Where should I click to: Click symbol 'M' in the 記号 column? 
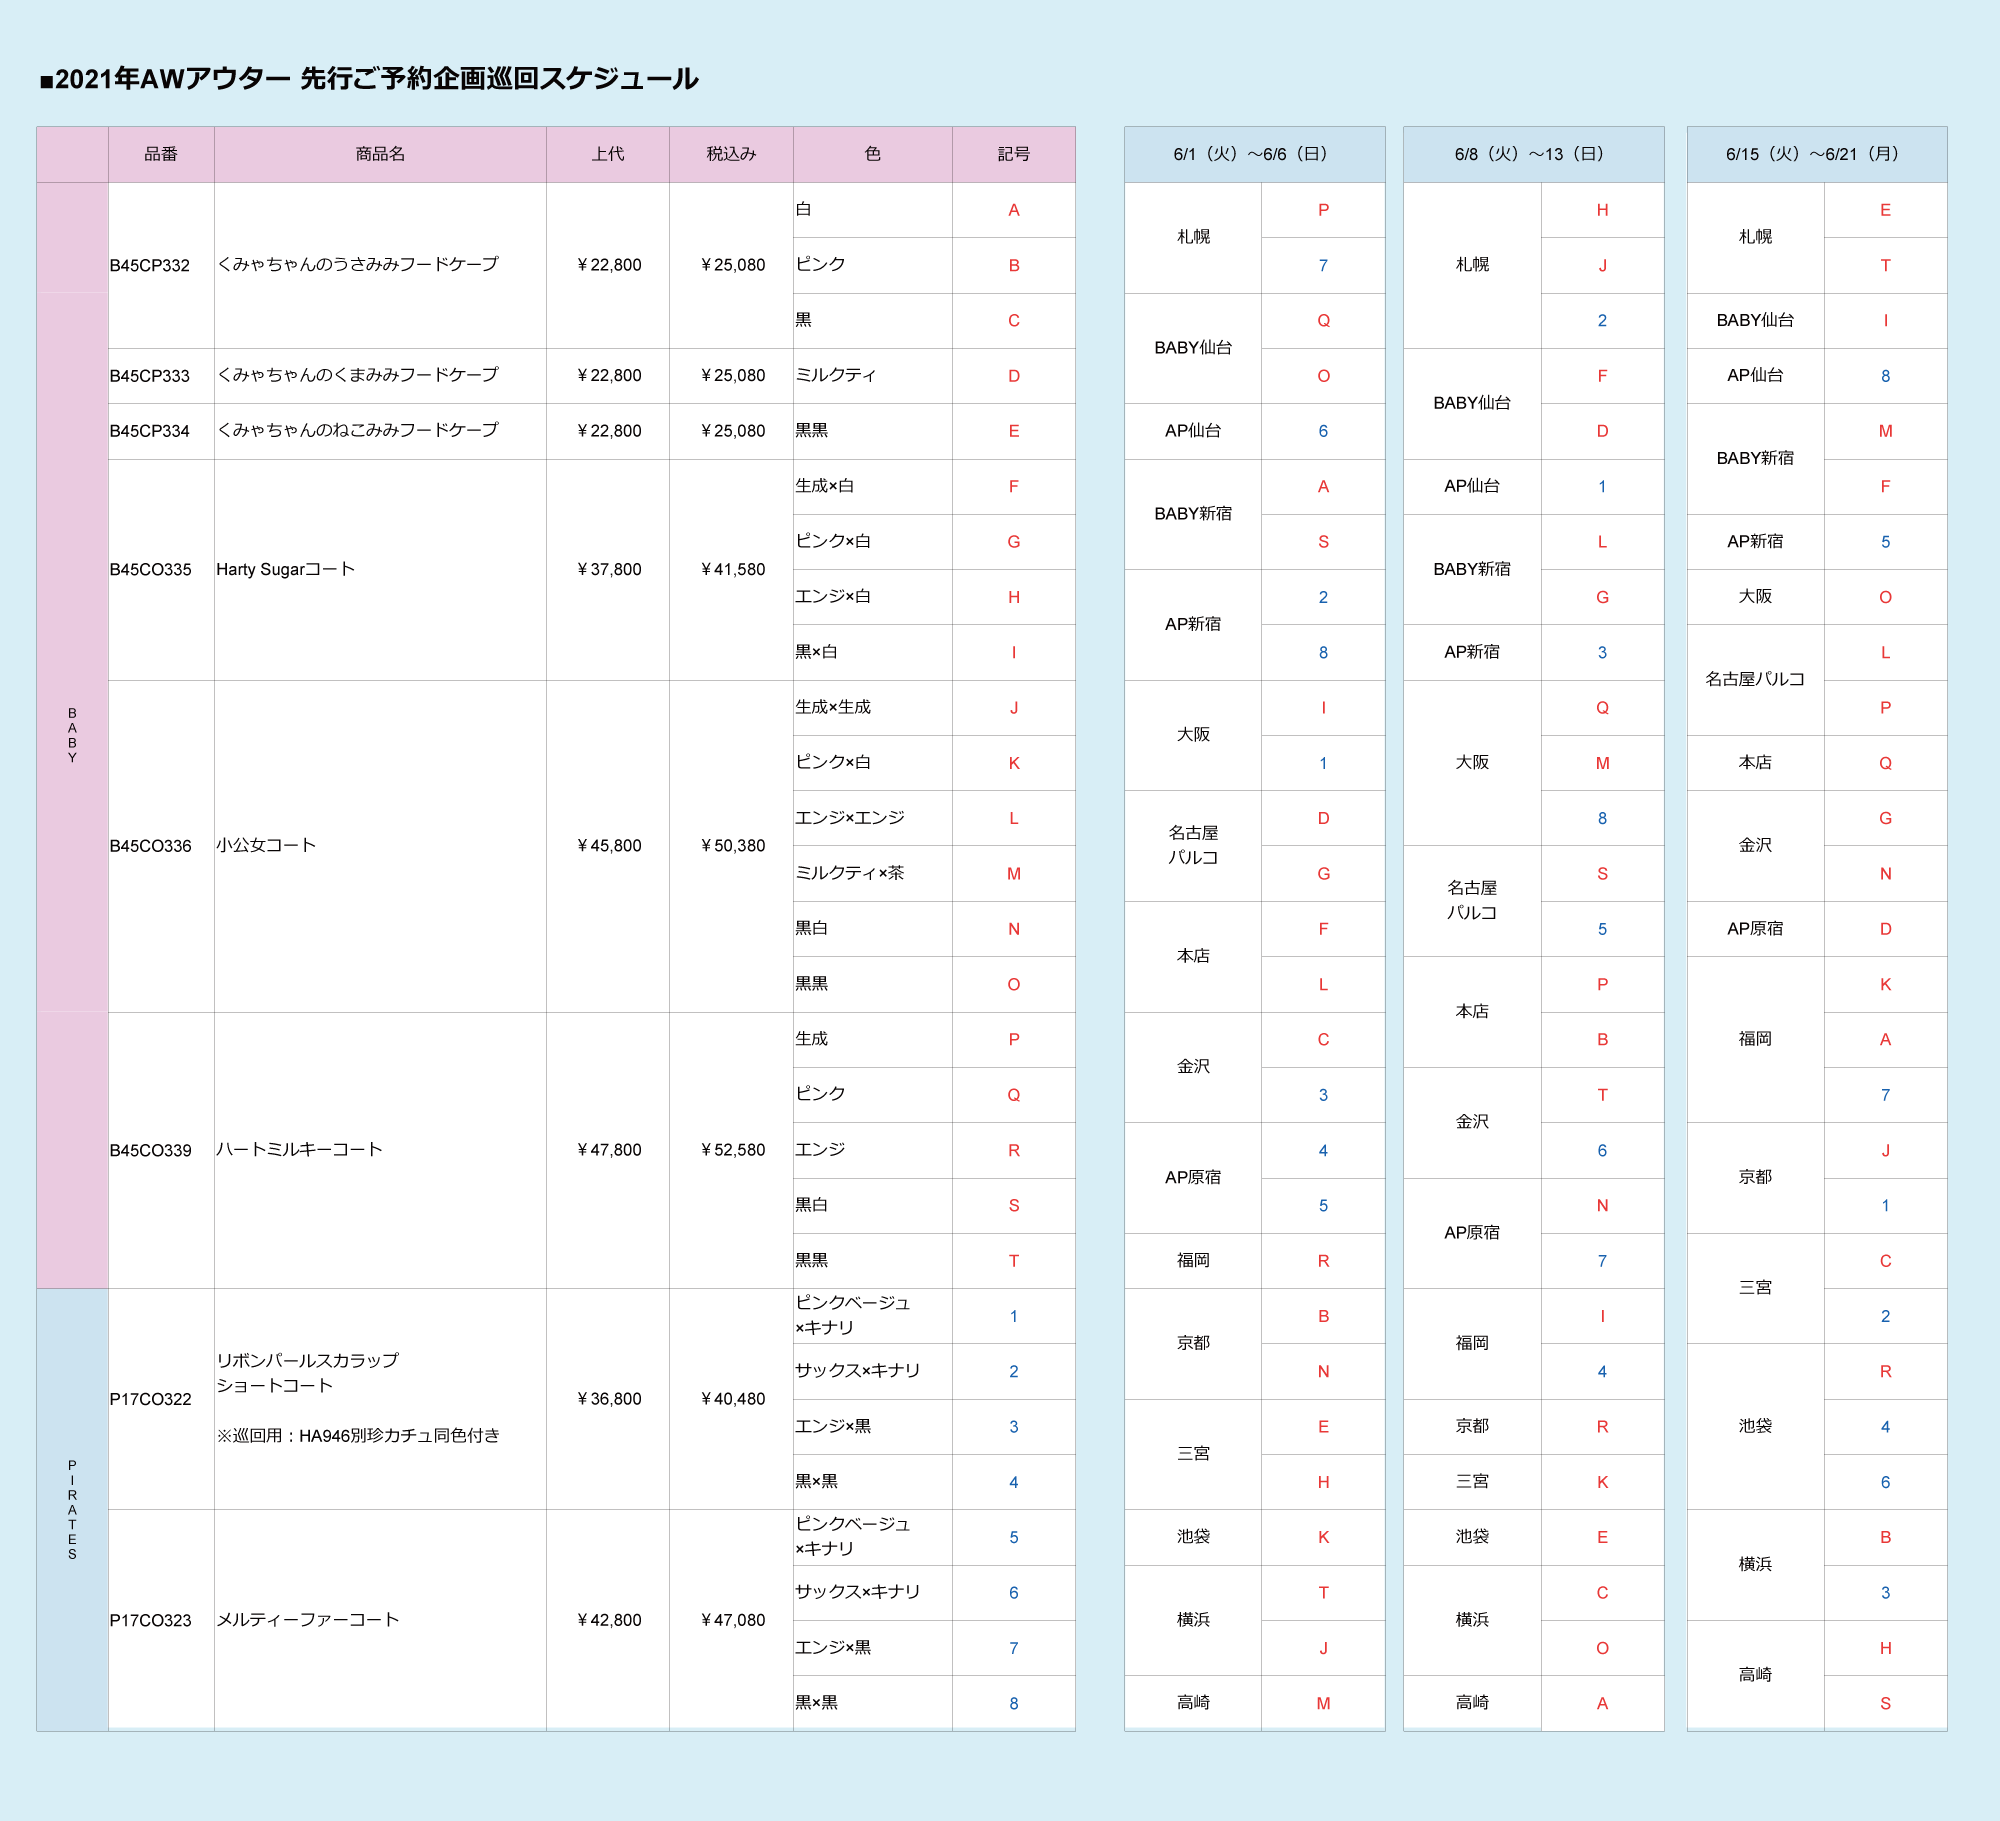click(1014, 874)
